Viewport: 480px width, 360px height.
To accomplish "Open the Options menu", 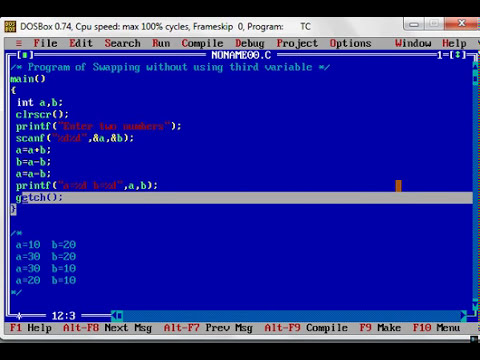I will pyautogui.click(x=350, y=43).
